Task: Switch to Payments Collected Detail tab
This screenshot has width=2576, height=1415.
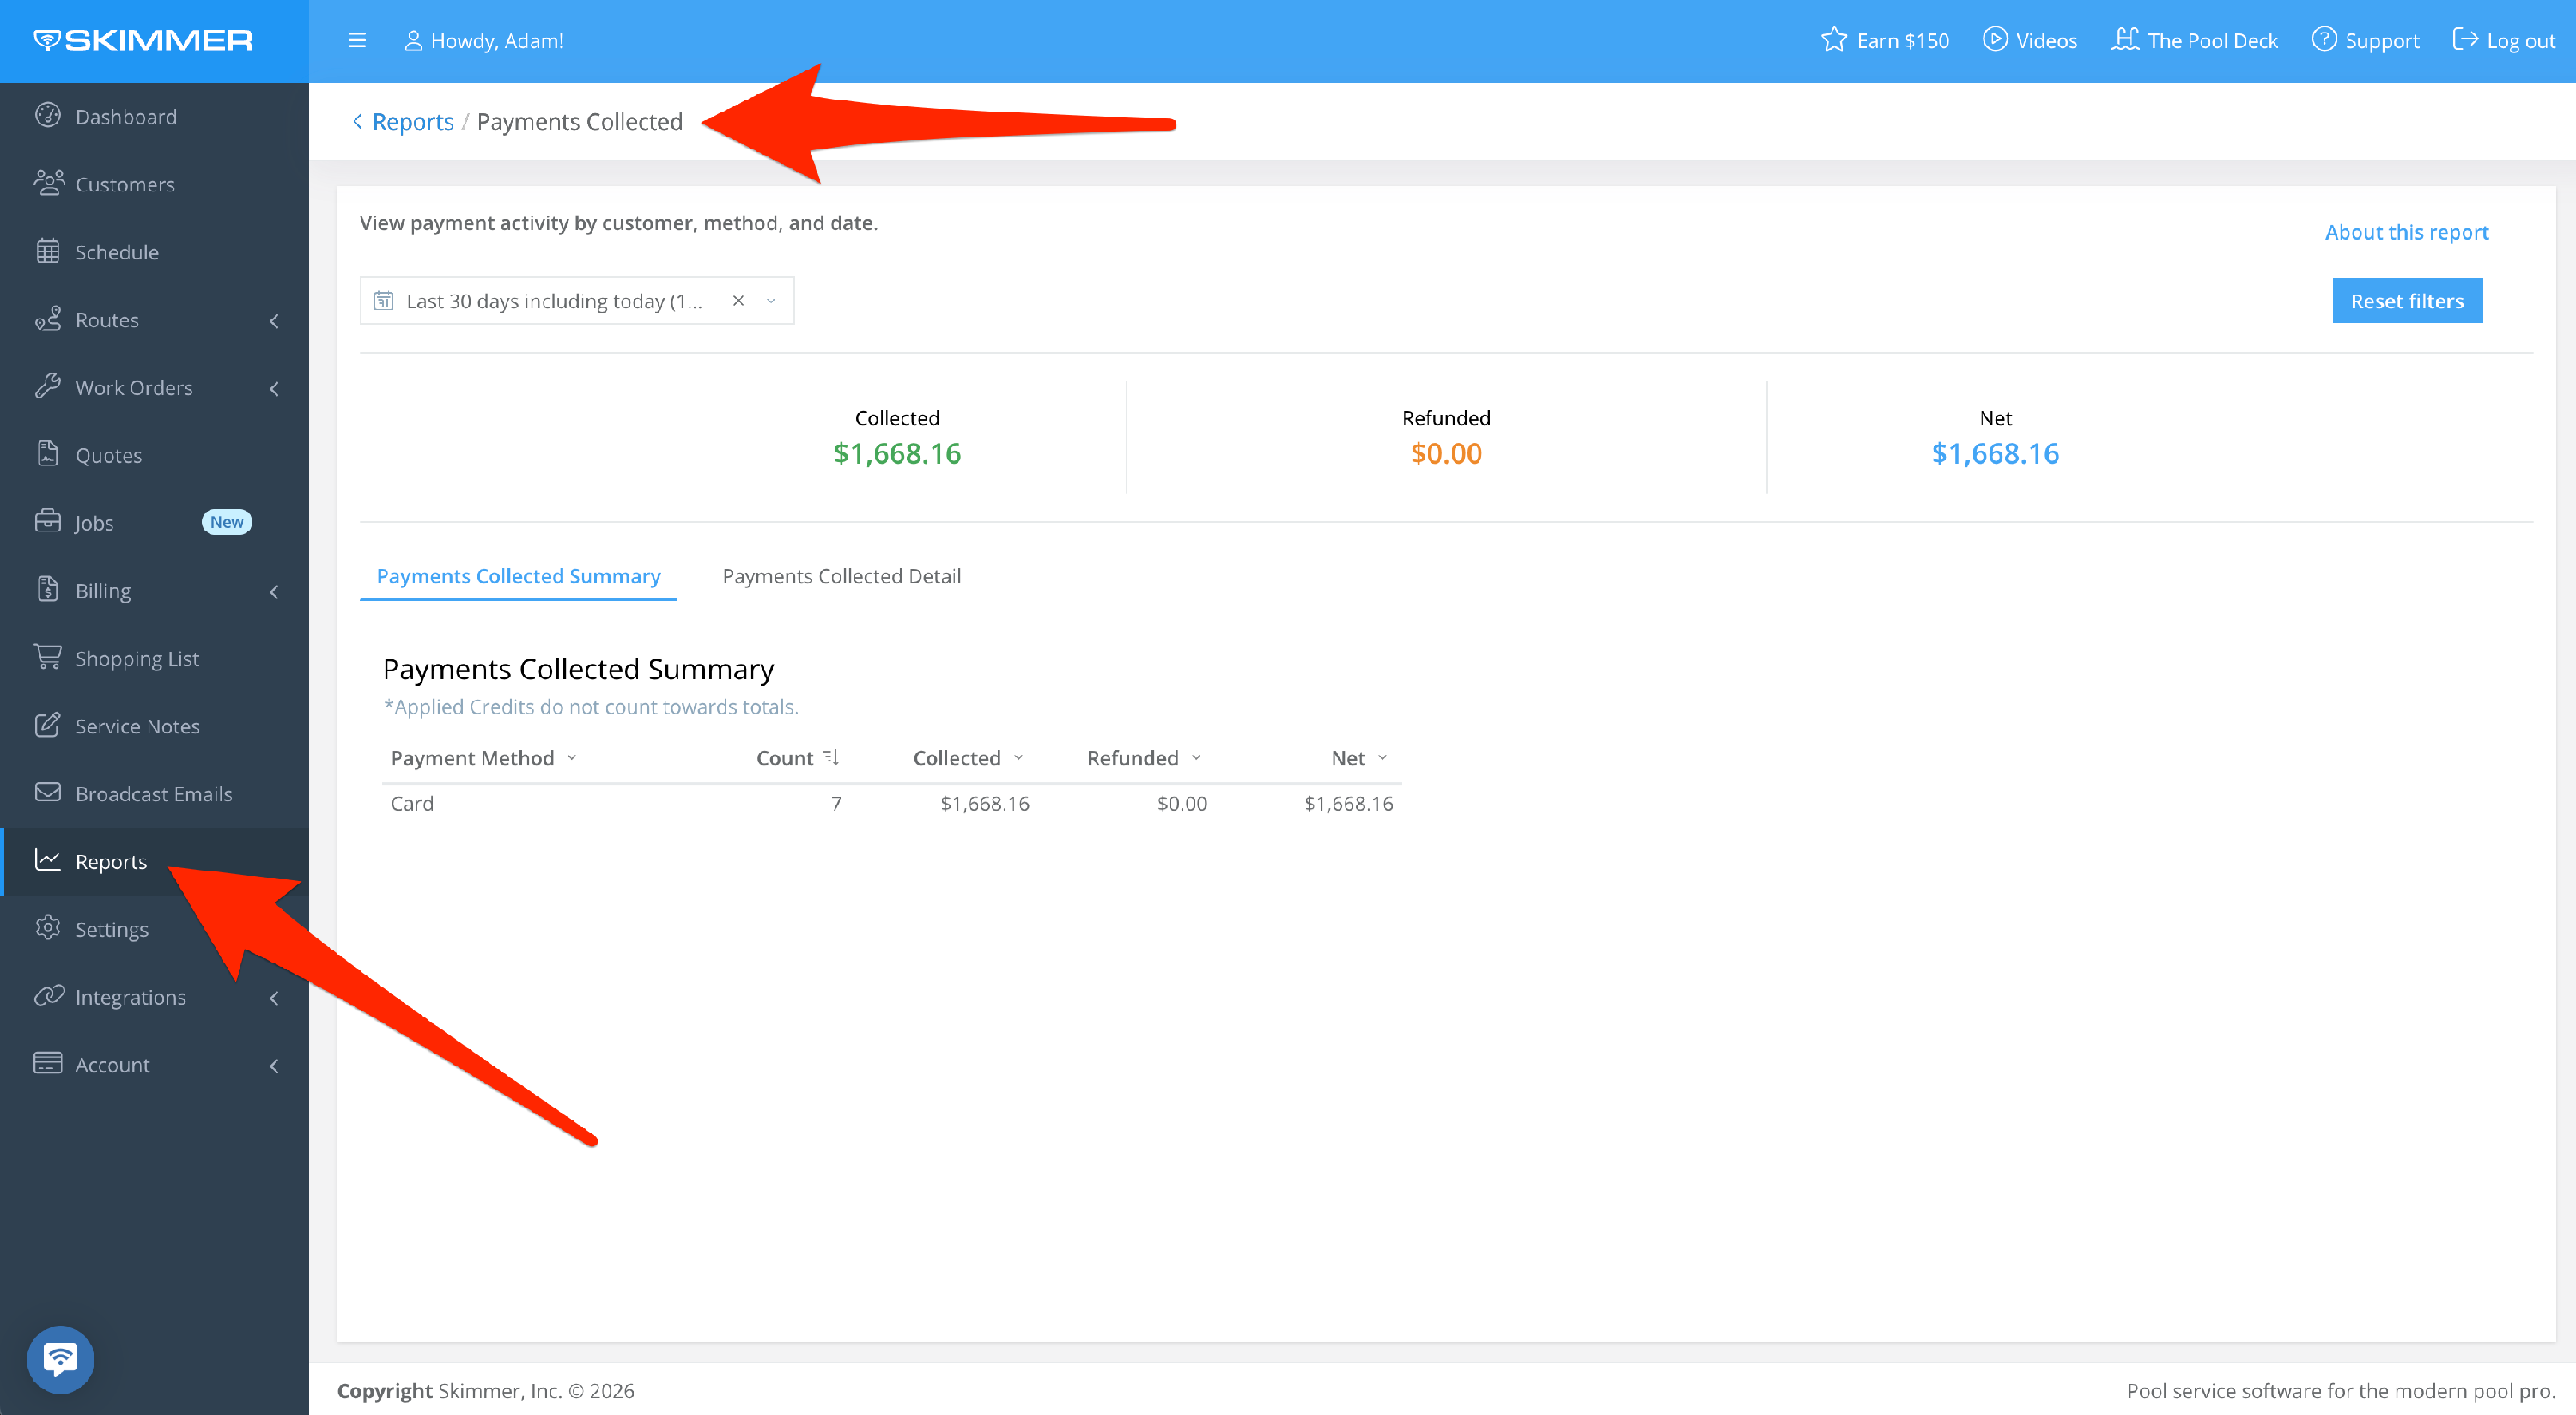Action: [841, 576]
